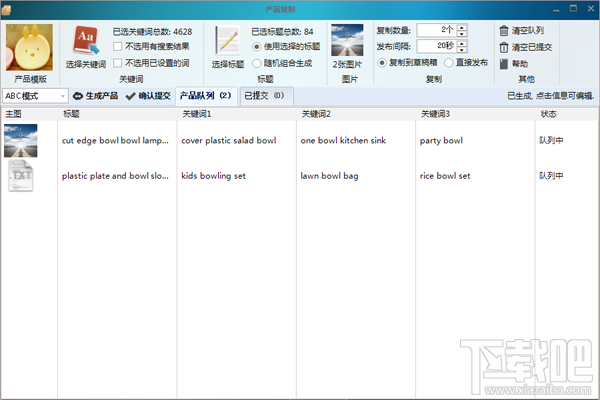The width and height of the screenshot is (600, 400).
Task: Click keyword 'cover plastic salad bowl'
Action: coord(229,140)
